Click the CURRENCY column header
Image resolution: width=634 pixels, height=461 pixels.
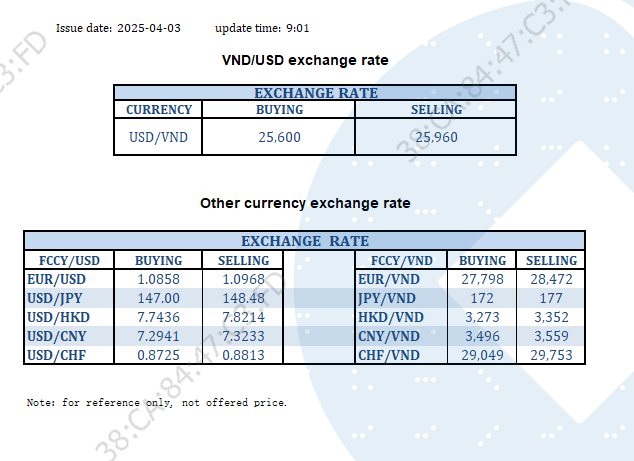point(159,110)
